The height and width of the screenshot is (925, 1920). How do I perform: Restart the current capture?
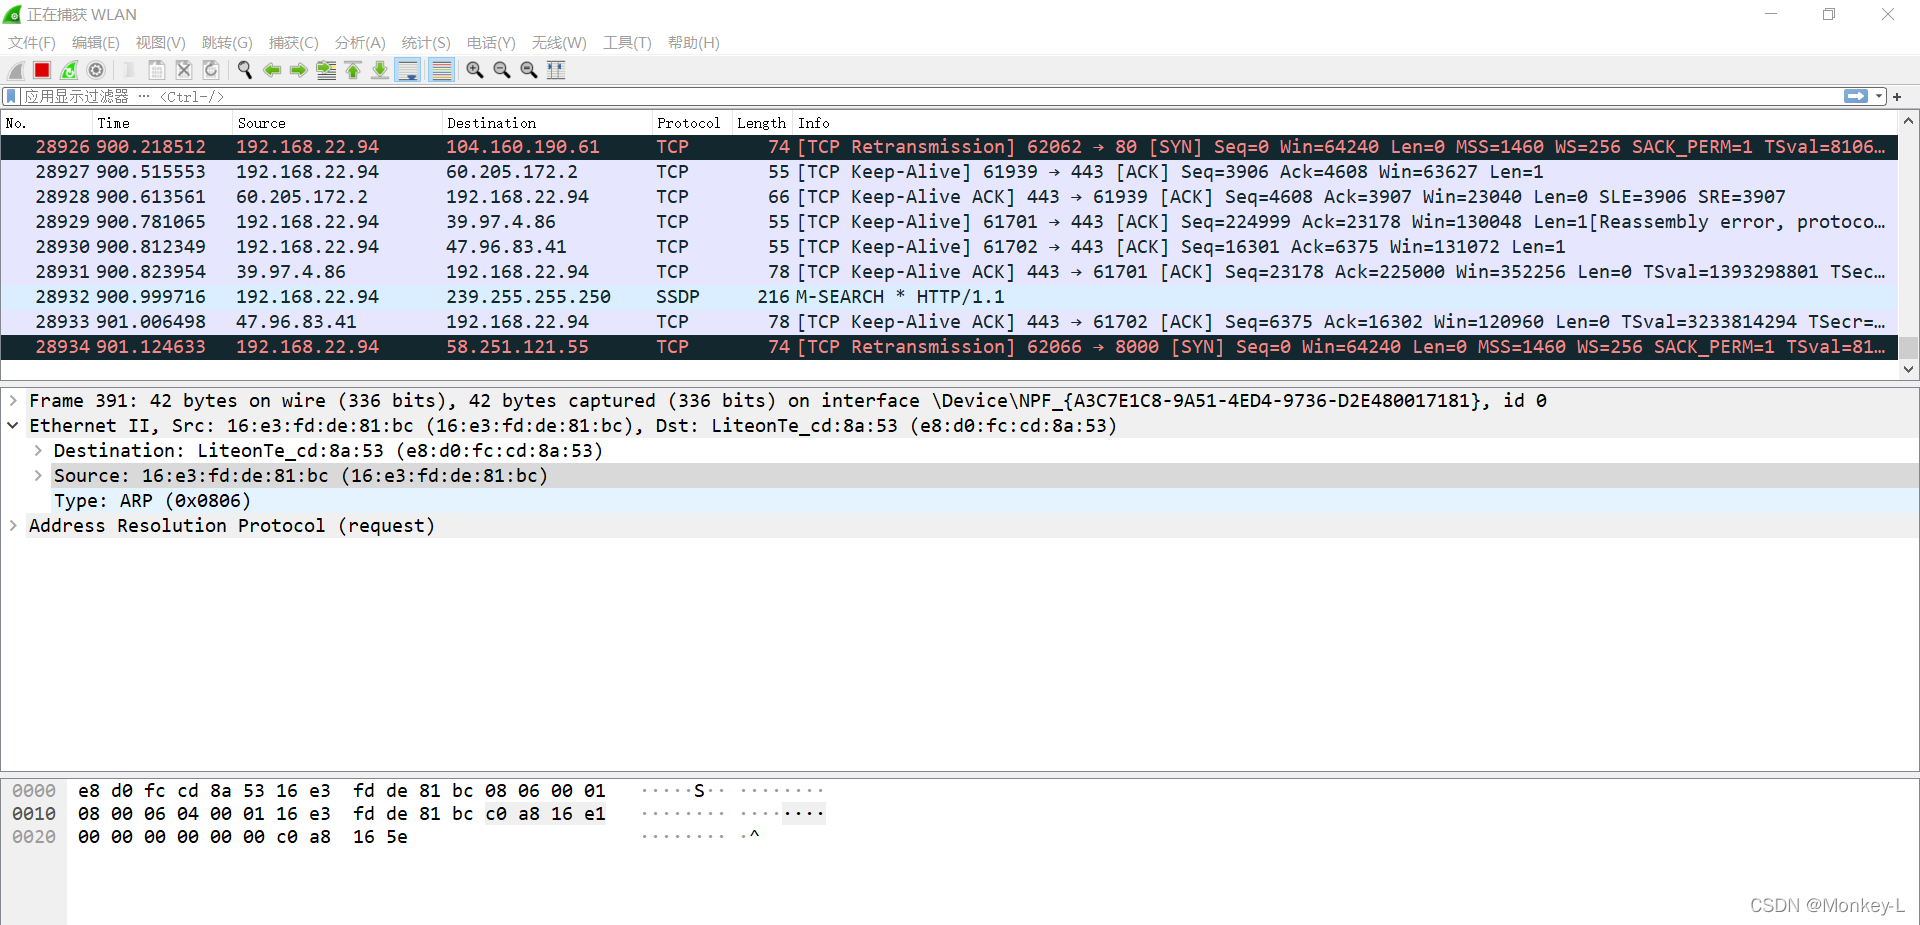point(69,70)
